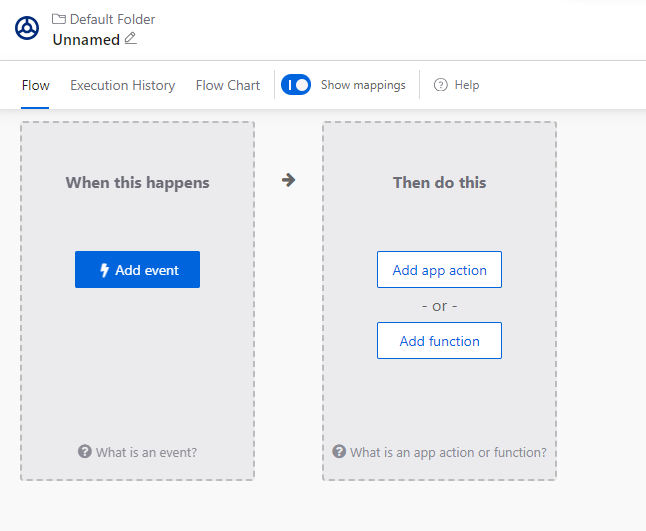This screenshot has height=531, width=646.
Task: Open the What is an event? link
Action: tap(146, 452)
